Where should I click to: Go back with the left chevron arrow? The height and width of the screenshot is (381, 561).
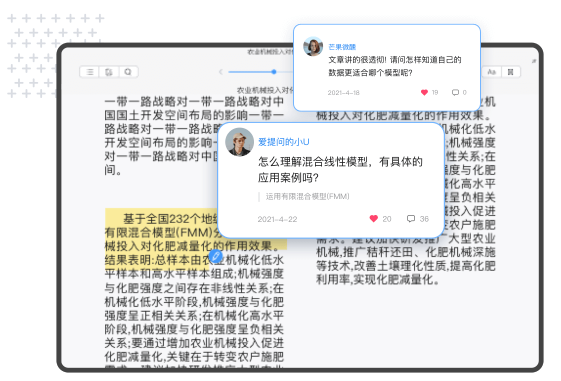pos(221,72)
